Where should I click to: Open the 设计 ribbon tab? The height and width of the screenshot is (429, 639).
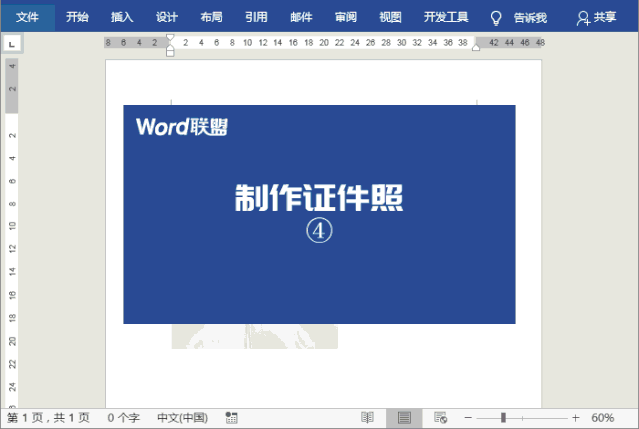coord(167,17)
